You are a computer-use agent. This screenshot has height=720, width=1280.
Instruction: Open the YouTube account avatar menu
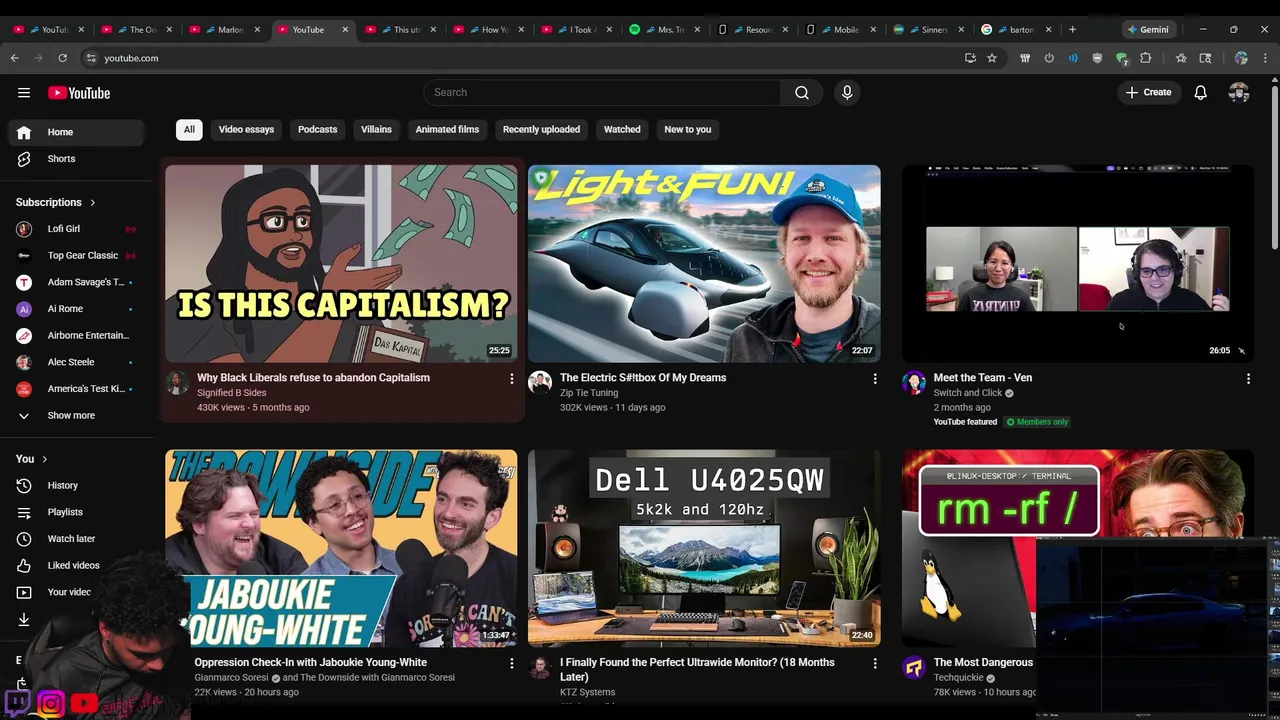point(1239,92)
